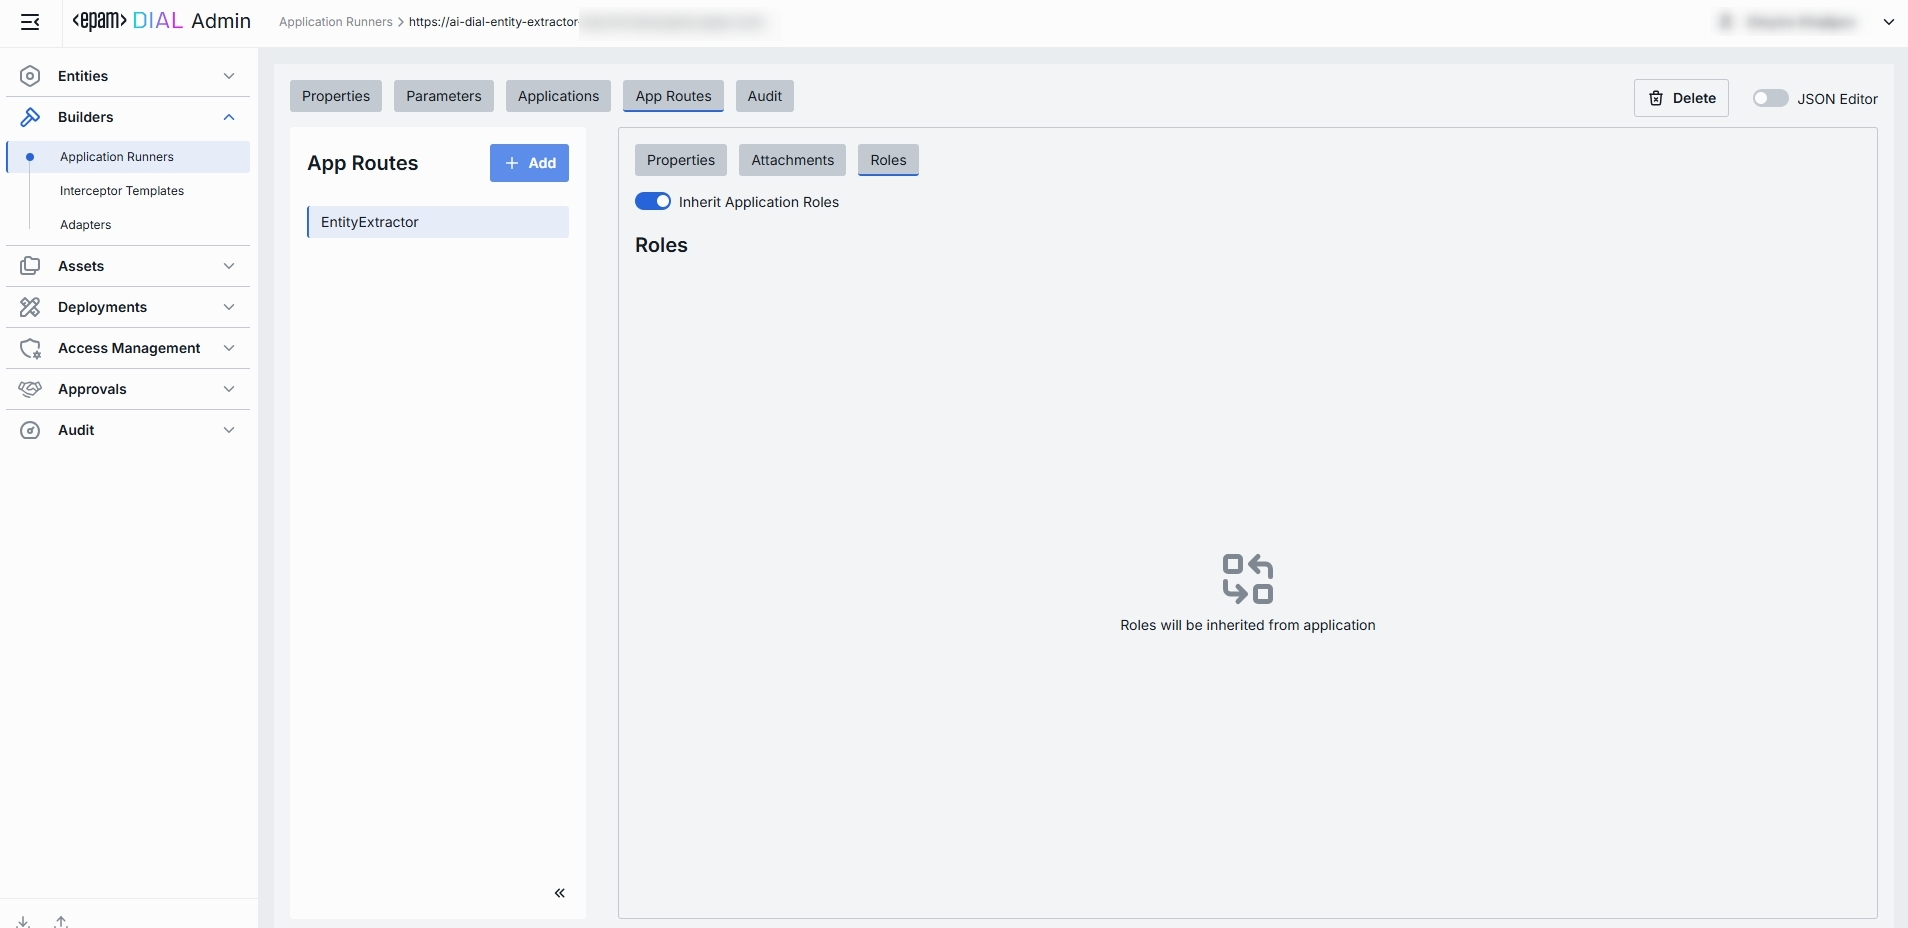Viewport: 1908px width, 928px height.
Task: Expand the Entities section chevron
Action: coord(229,76)
